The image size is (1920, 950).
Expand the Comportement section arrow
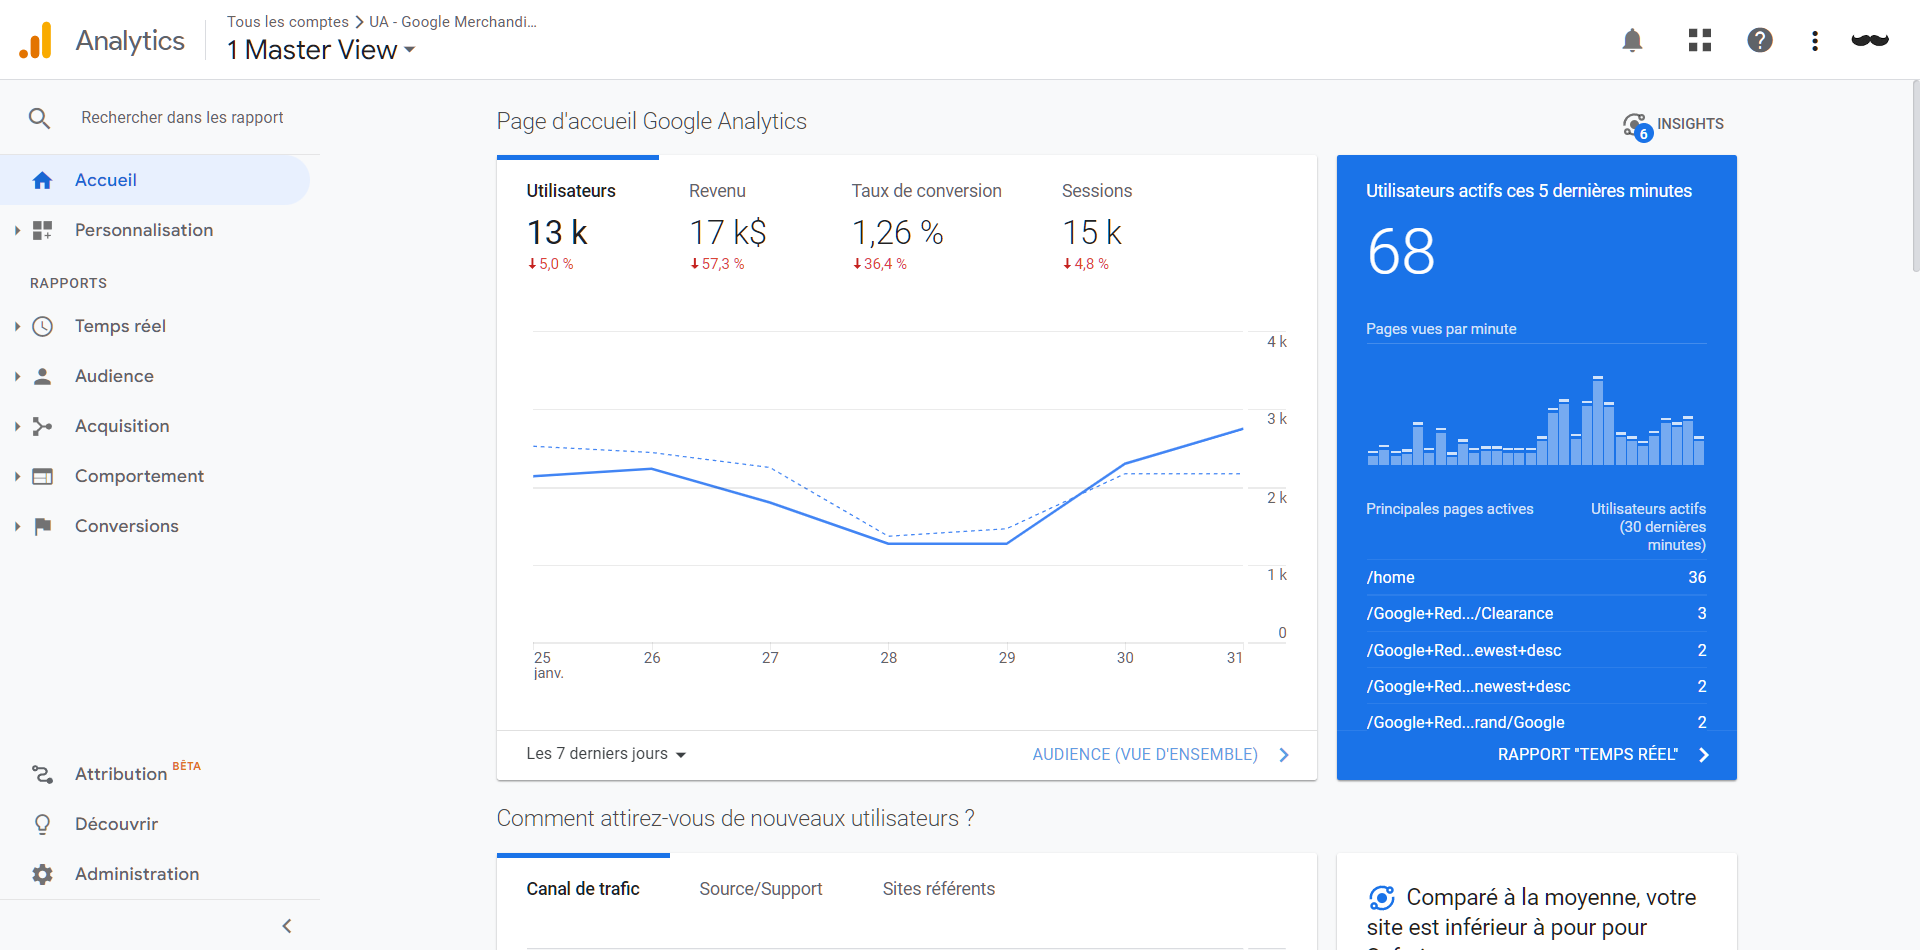click(17, 476)
